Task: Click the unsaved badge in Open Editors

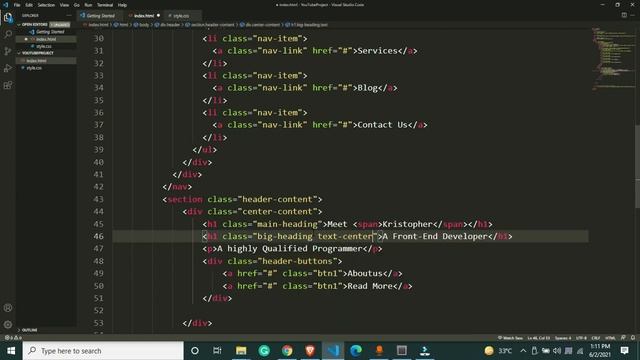Action: pos(60,24)
